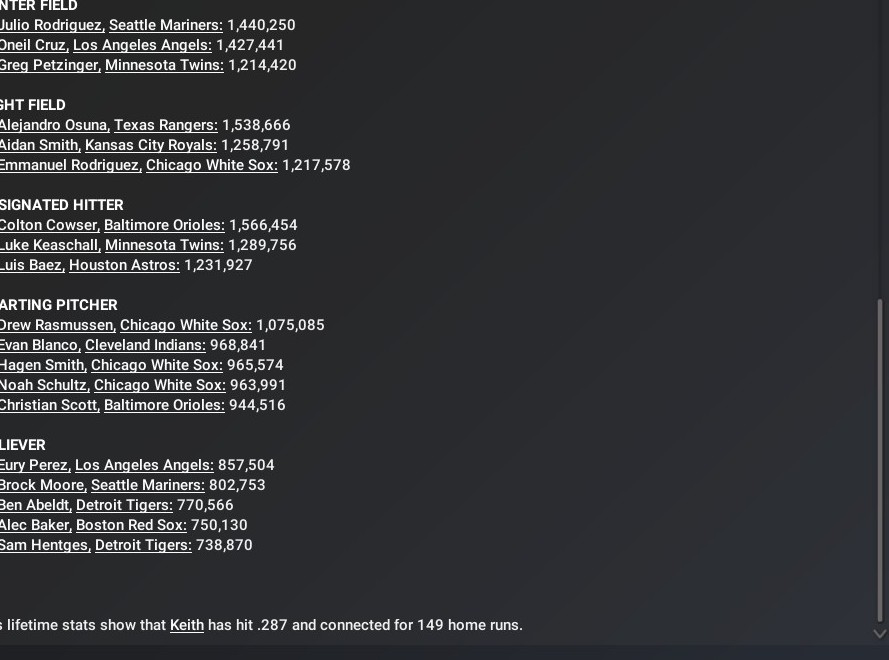Select Noah Schultz player link
The image size is (889, 660).
(44, 385)
